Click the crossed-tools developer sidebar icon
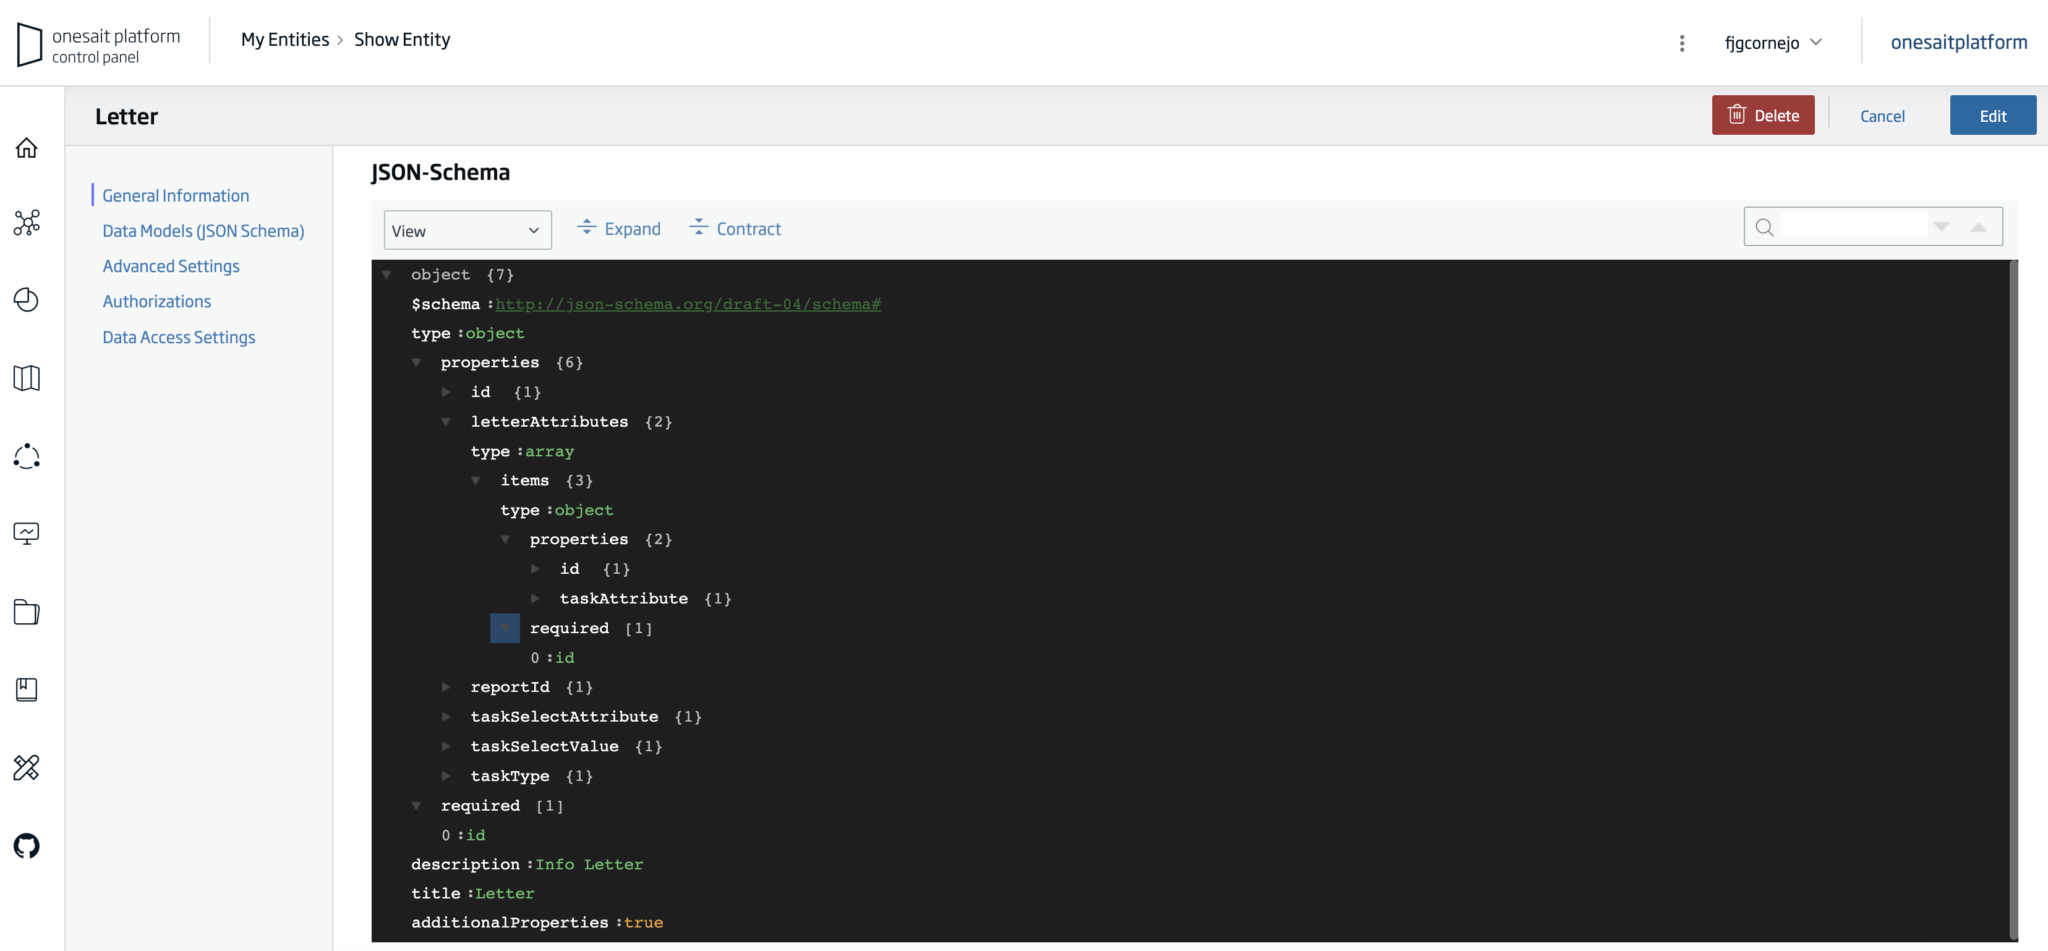The height and width of the screenshot is (951, 2048). (x=27, y=767)
